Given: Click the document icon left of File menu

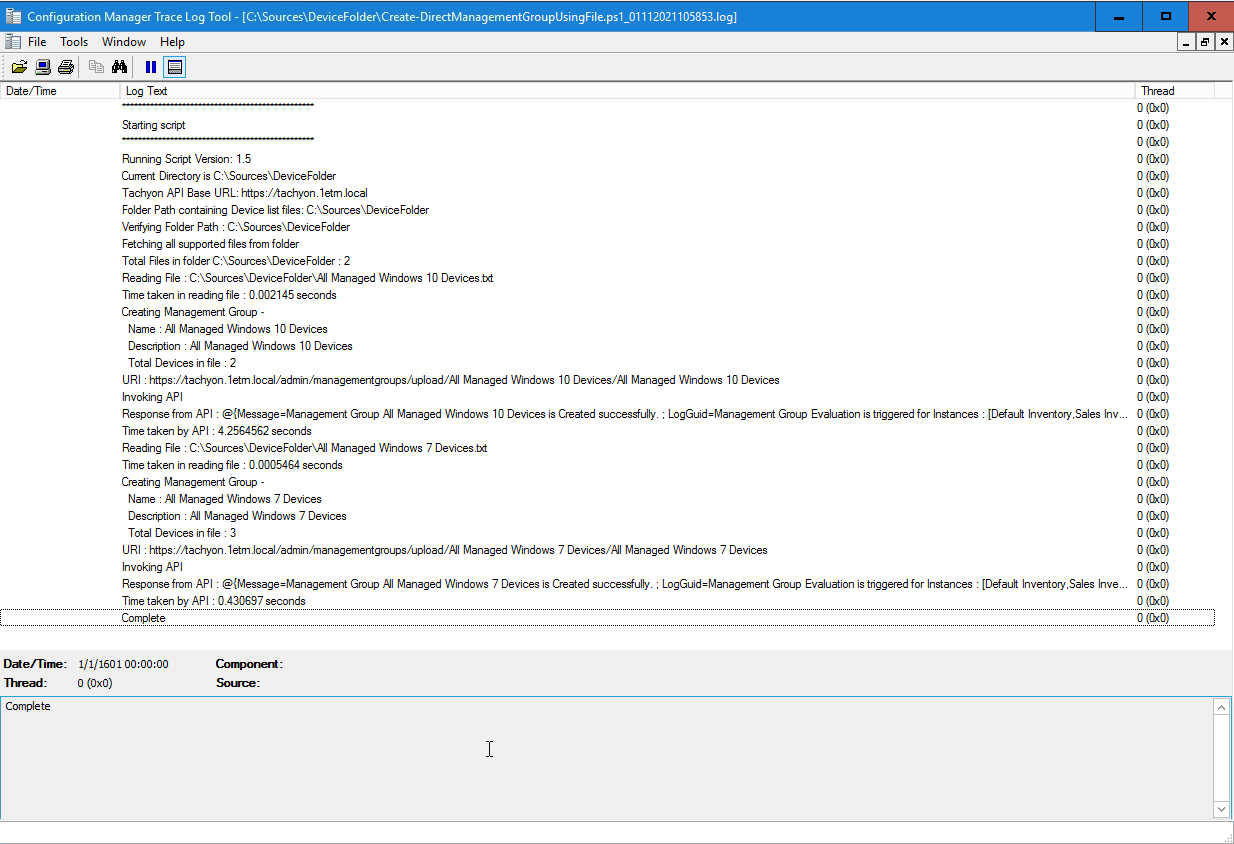Looking at the screenshot, I should [12, 42].
